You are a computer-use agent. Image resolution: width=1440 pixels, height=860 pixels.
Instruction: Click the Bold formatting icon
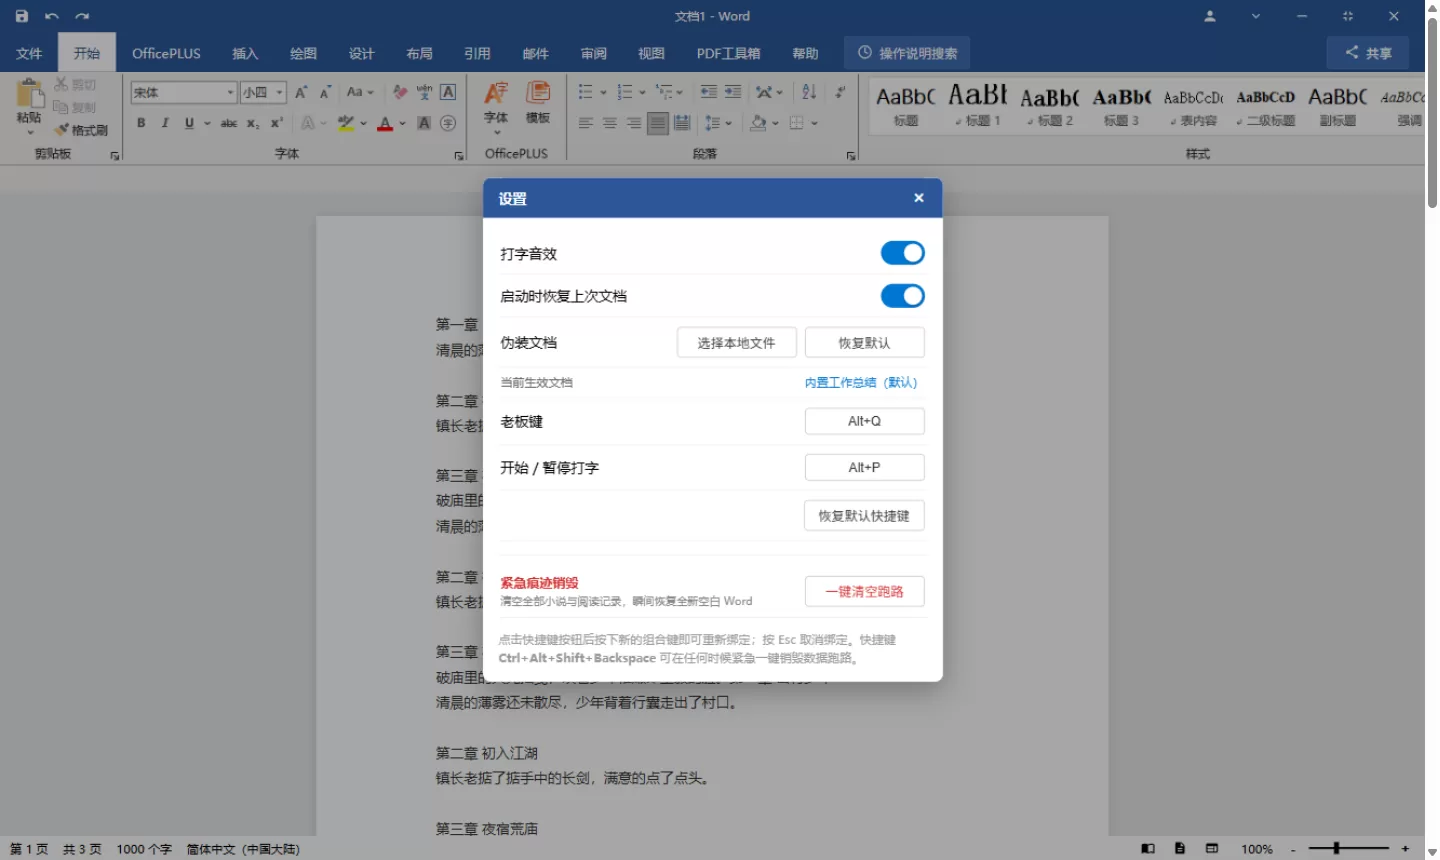[x=141, y=123]
